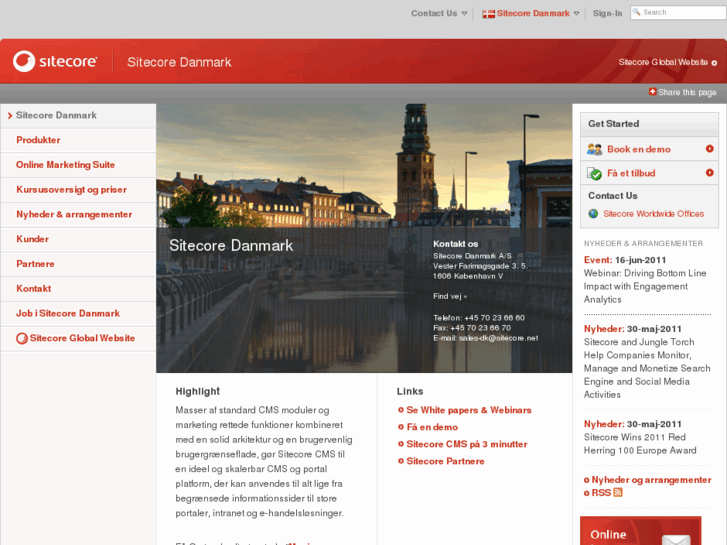Click the Book en demo people icon
The image size is (727, 545).
click(x=594, y=149)
